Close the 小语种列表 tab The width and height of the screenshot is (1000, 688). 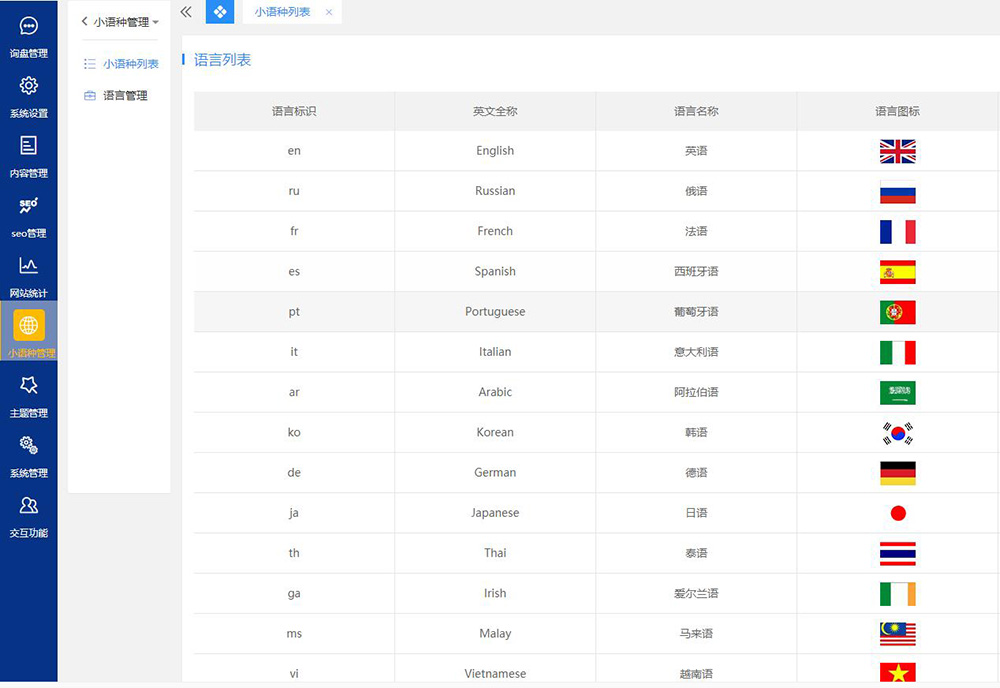[329, 13]
